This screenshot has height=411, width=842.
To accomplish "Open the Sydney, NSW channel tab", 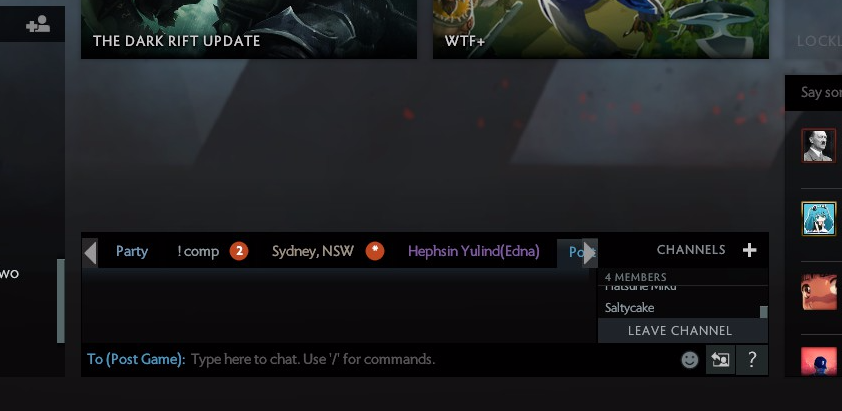I will tap(313, 251).
